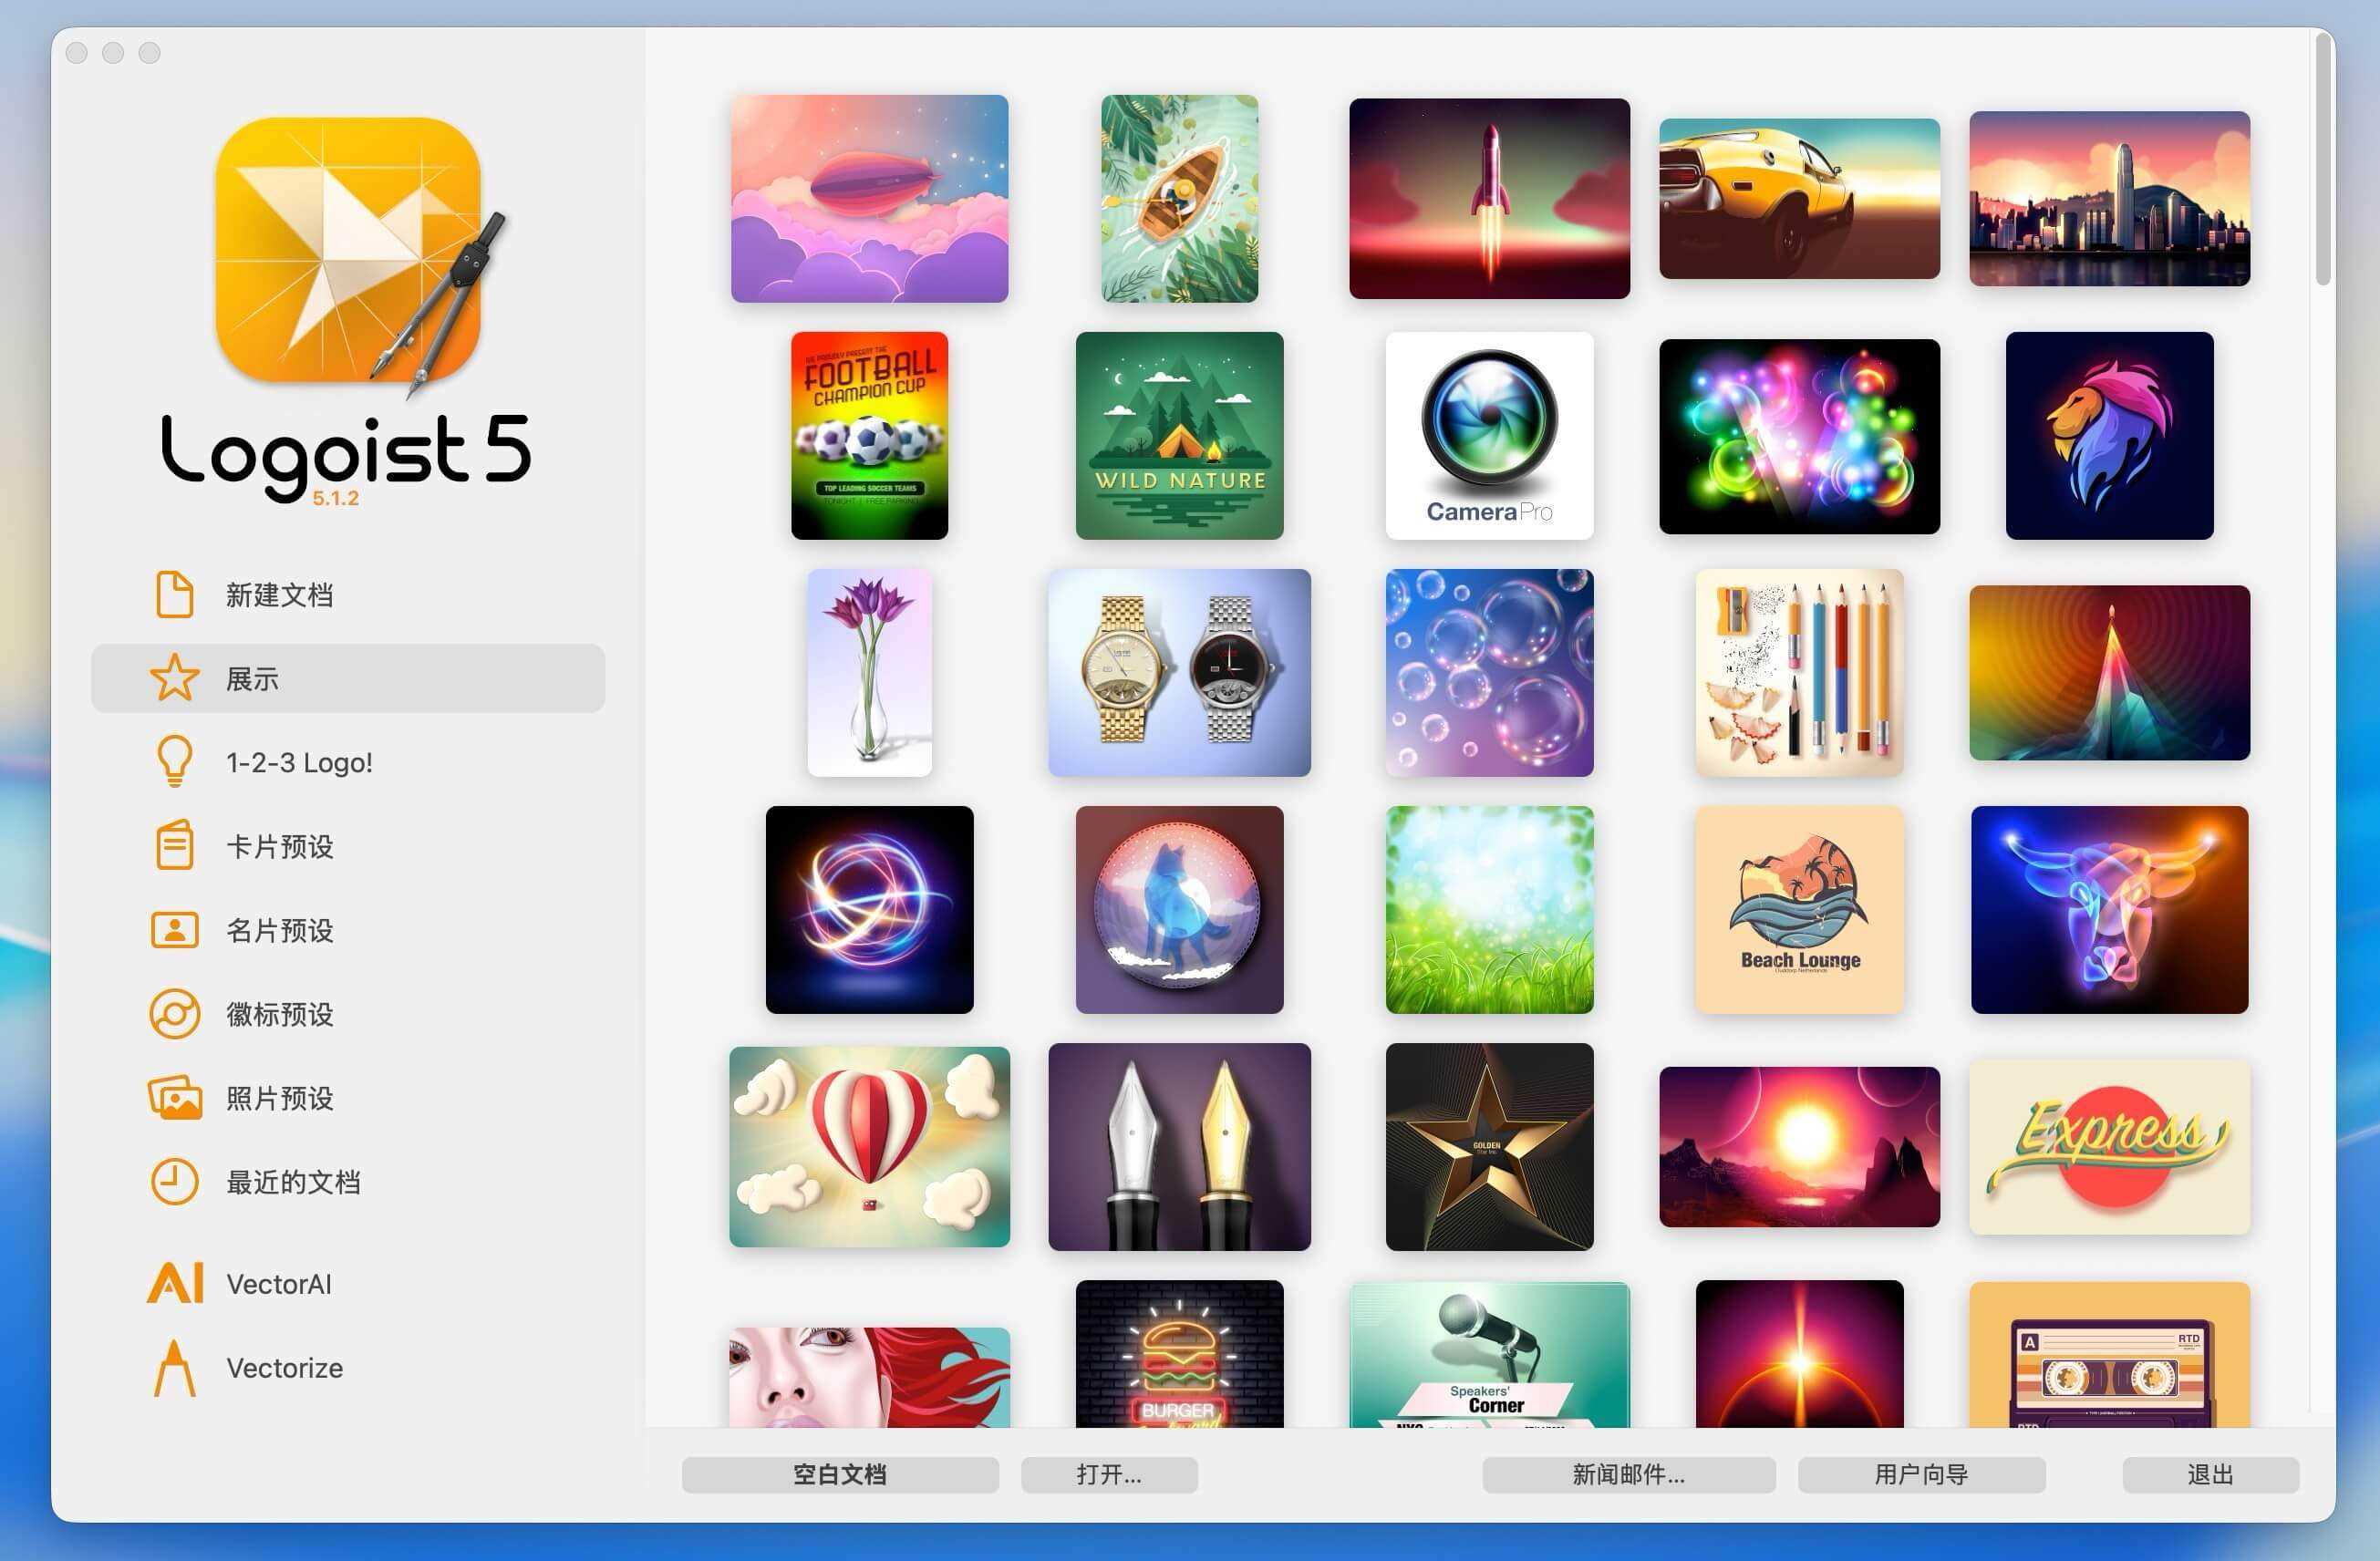This screenshot has height=1561, width=2380.
Task: Open 名片预设 business card presets
Action: [279, 930]
